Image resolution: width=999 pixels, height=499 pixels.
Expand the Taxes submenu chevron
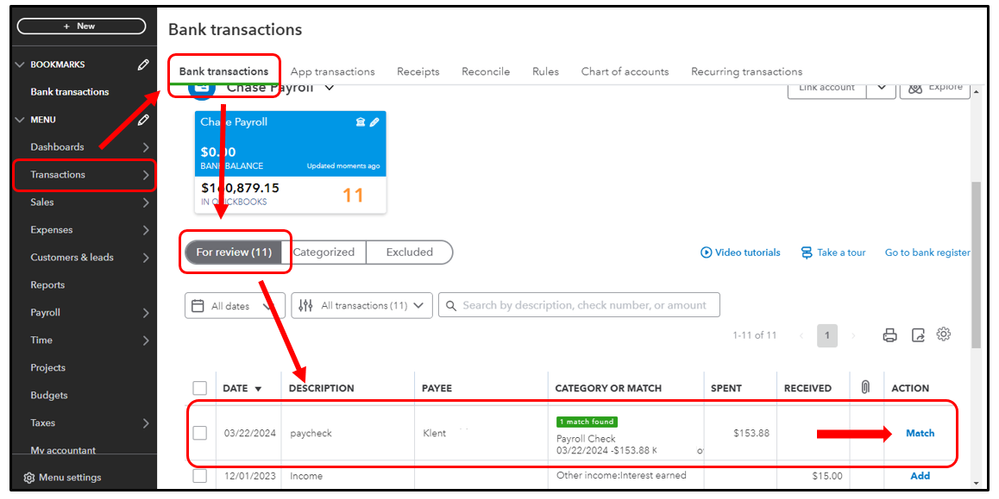(x=146, y=423)
